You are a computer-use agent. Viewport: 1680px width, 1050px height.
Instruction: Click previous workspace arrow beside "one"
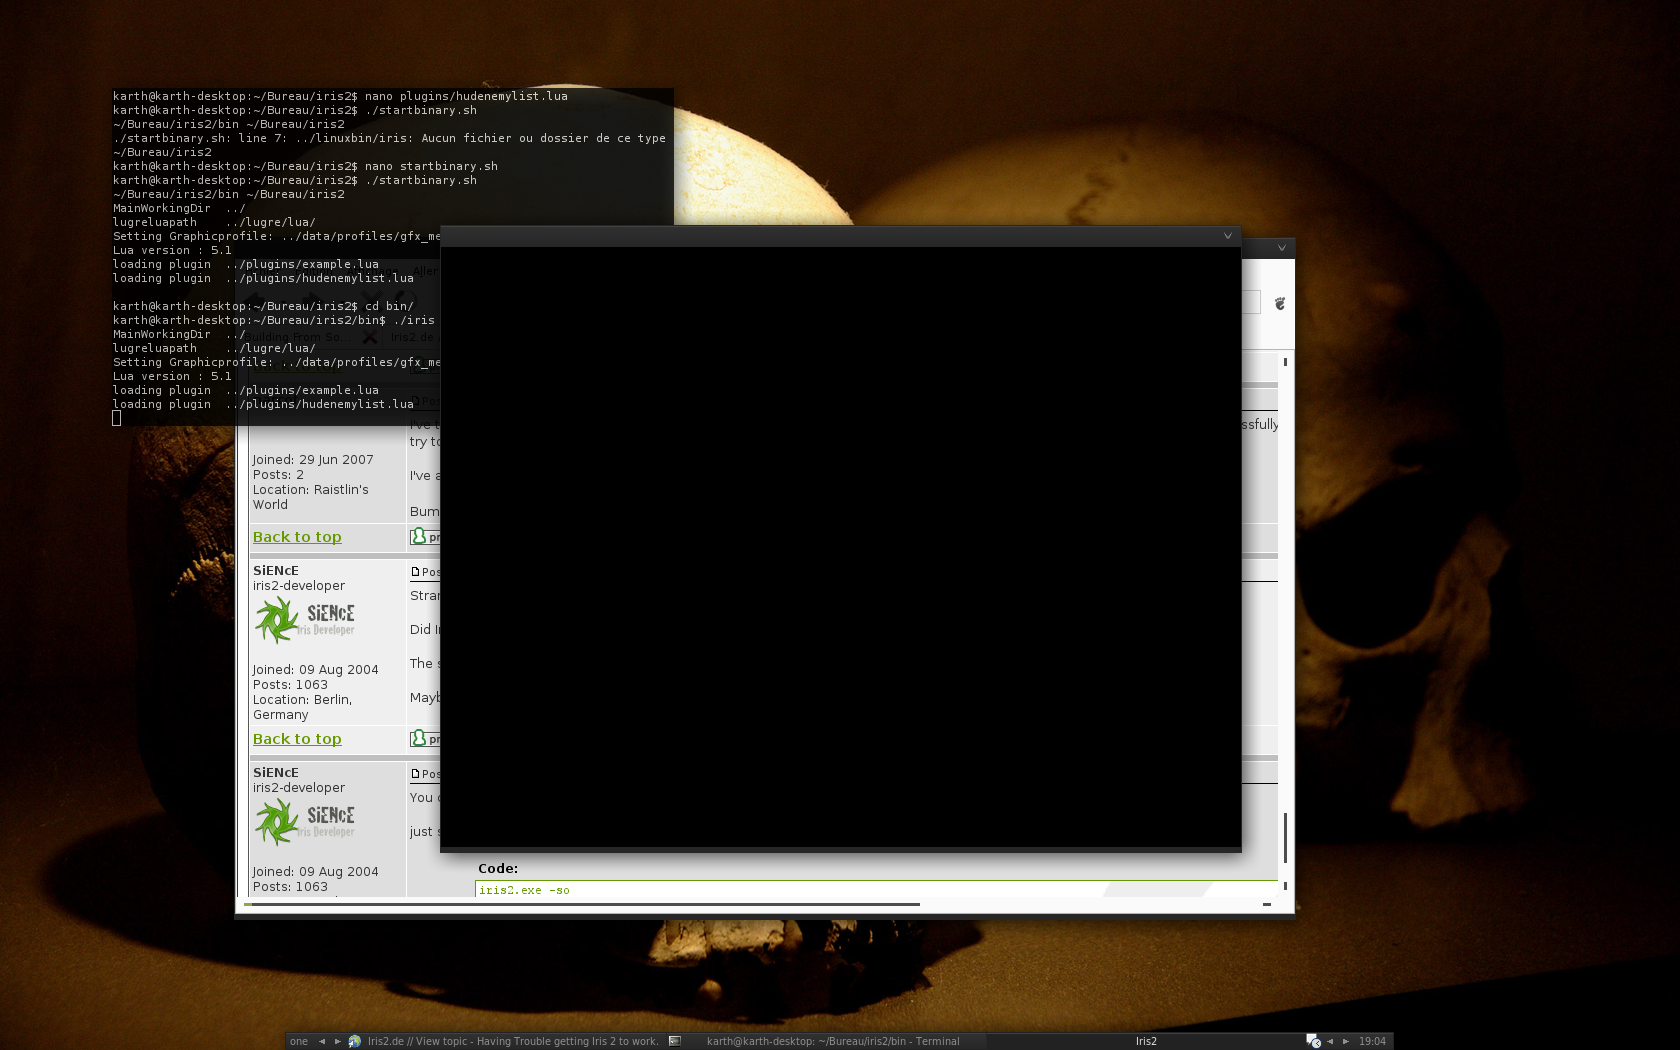click(x=322, y=1041)
